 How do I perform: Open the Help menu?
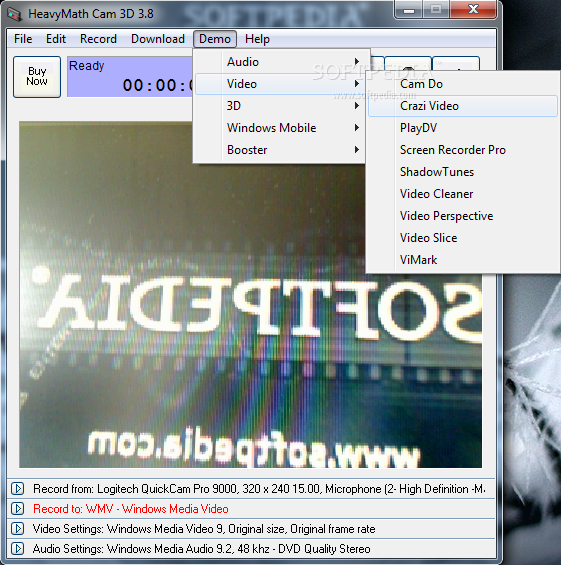point(257,39)
